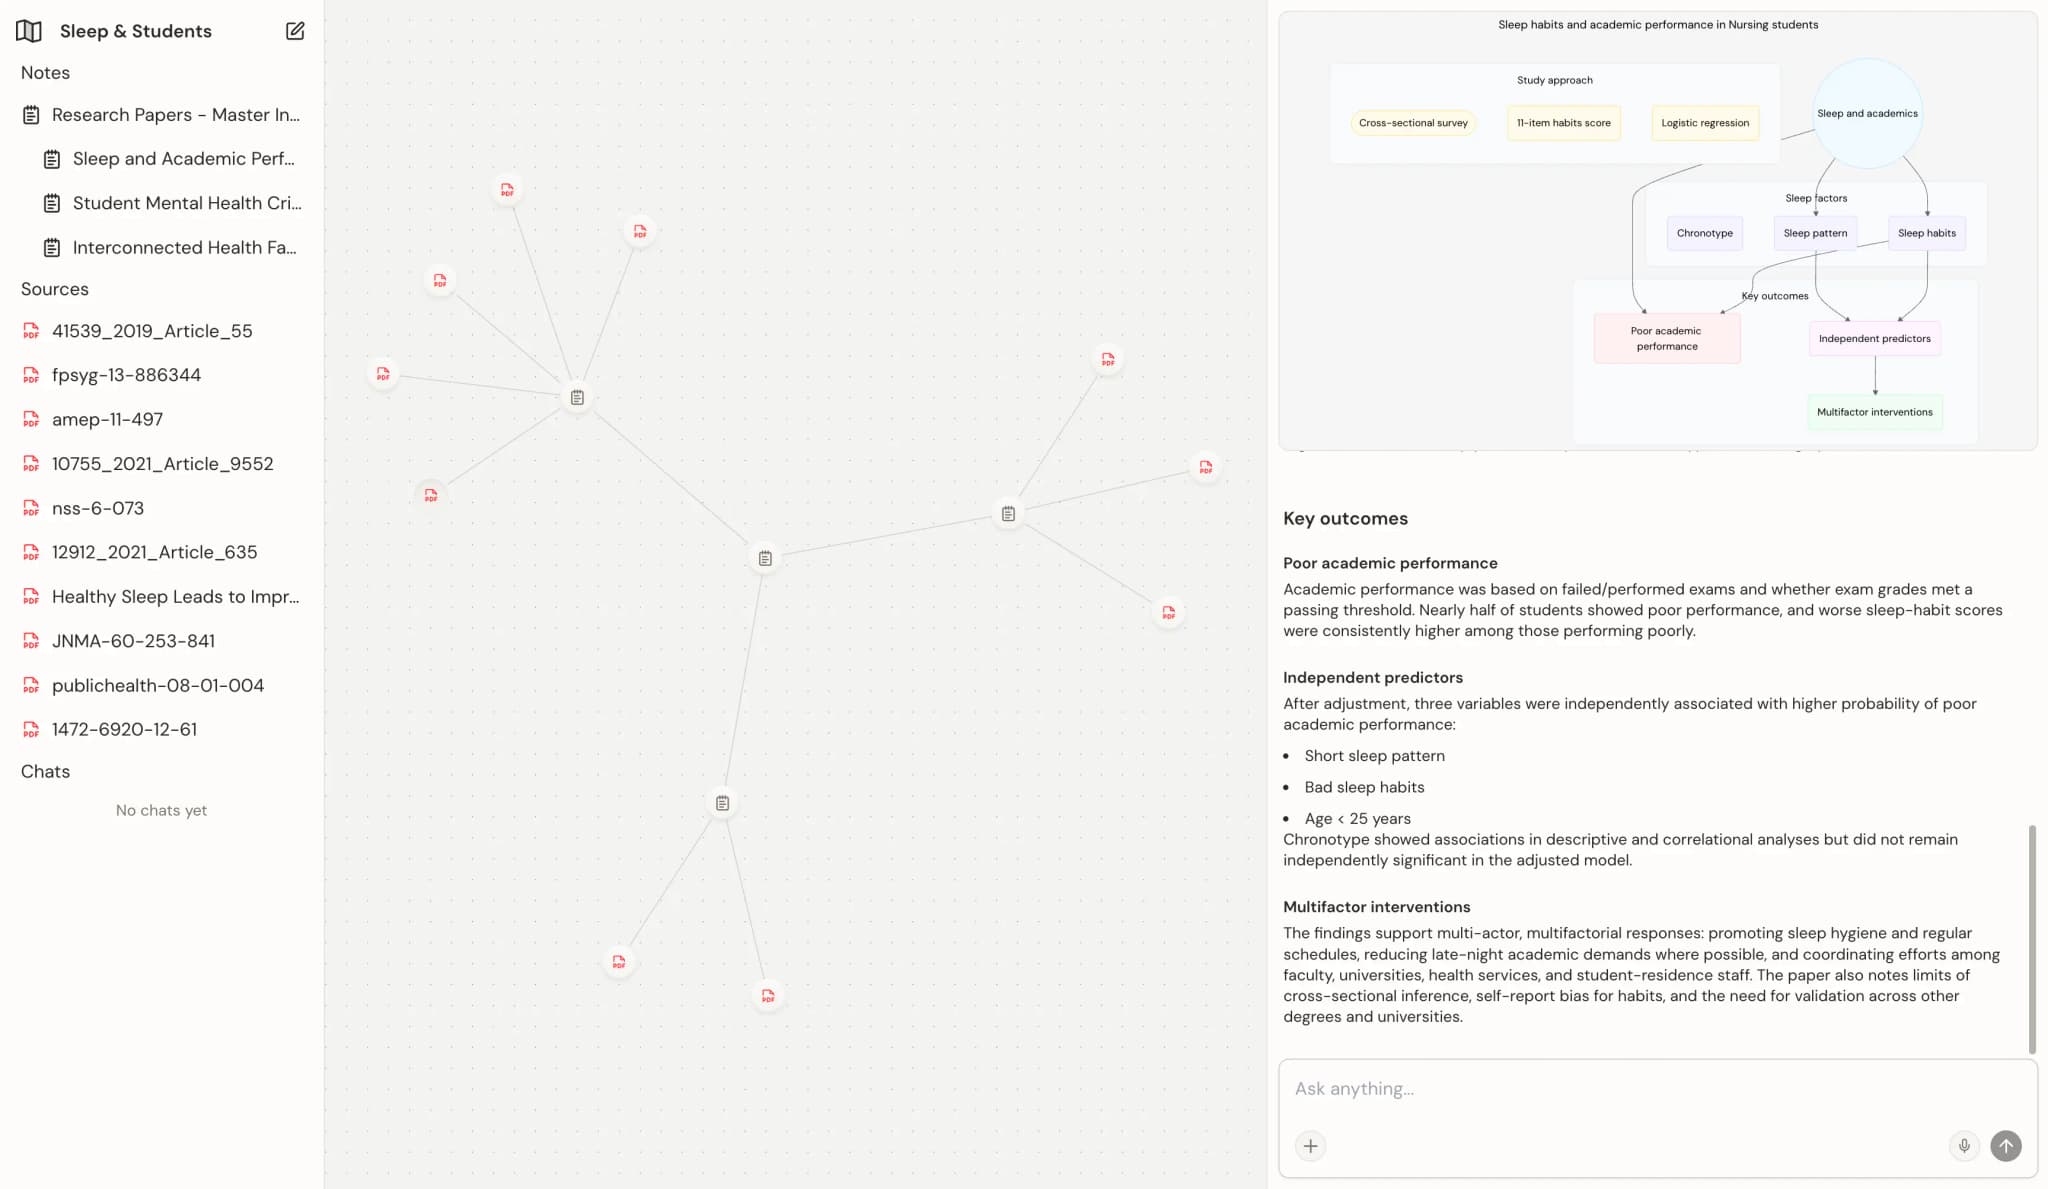
Task: Click the PDF icon next to nss-6-073
Action: (30, 508)
